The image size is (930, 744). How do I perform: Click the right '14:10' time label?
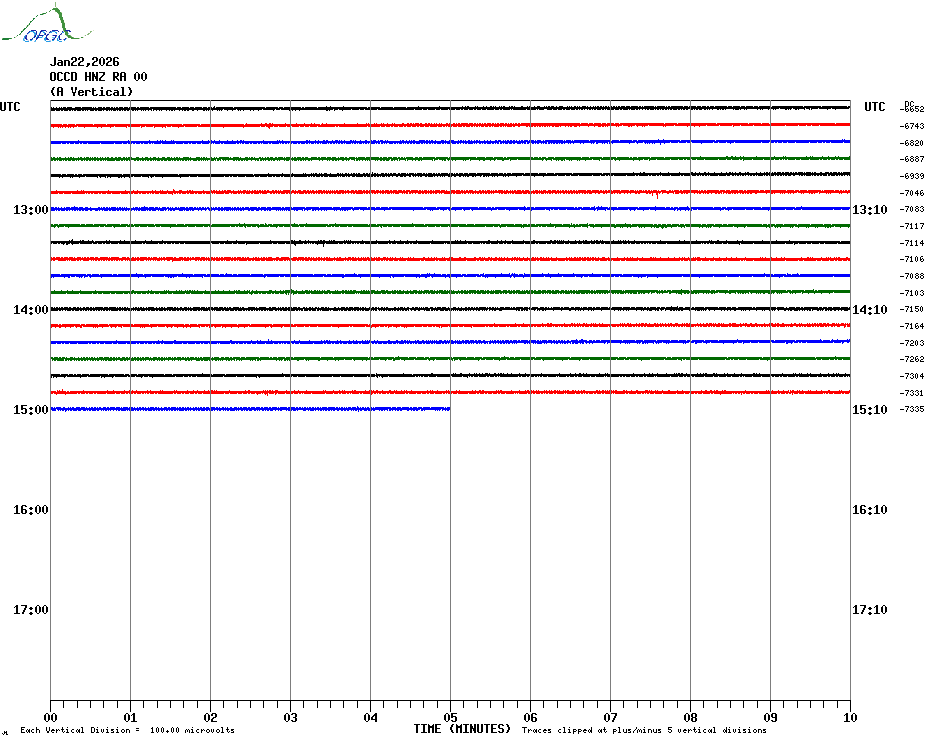(870, 310)
